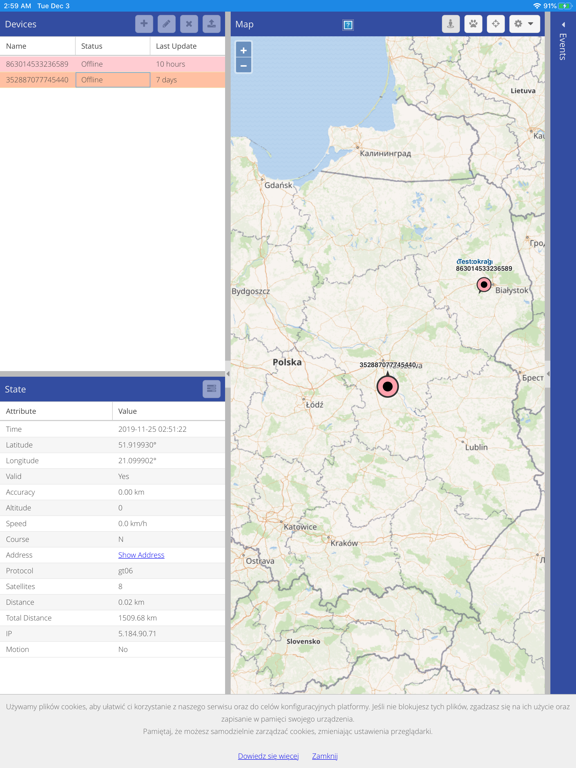Screen dimensions: 576x768
Task: Click the Longitude value 21.099902°
Action: [137, 460]
